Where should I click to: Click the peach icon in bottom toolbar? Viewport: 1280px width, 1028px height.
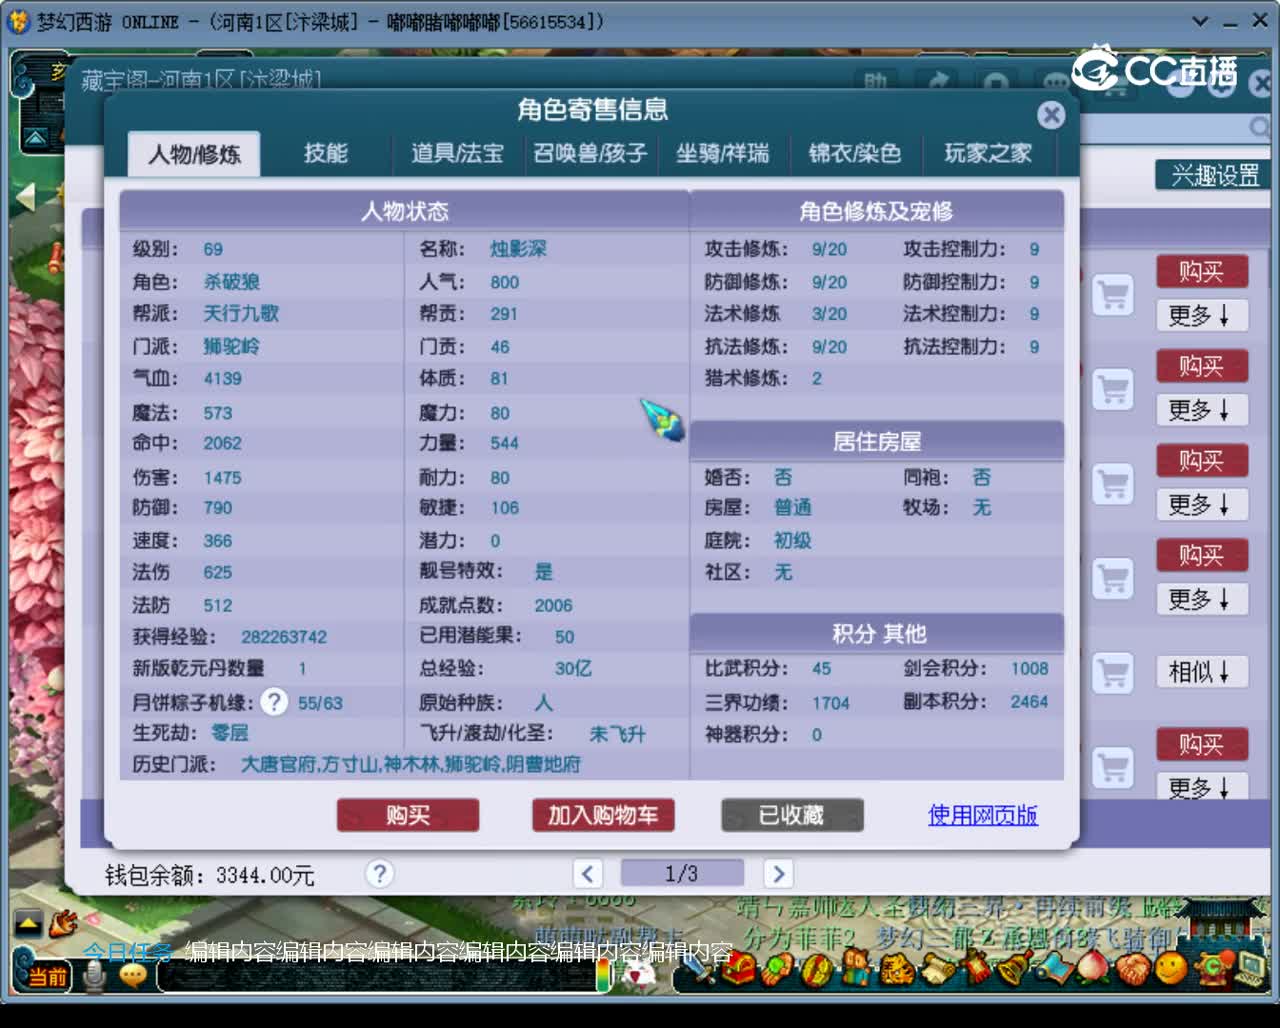click(x=1092, y=968)
